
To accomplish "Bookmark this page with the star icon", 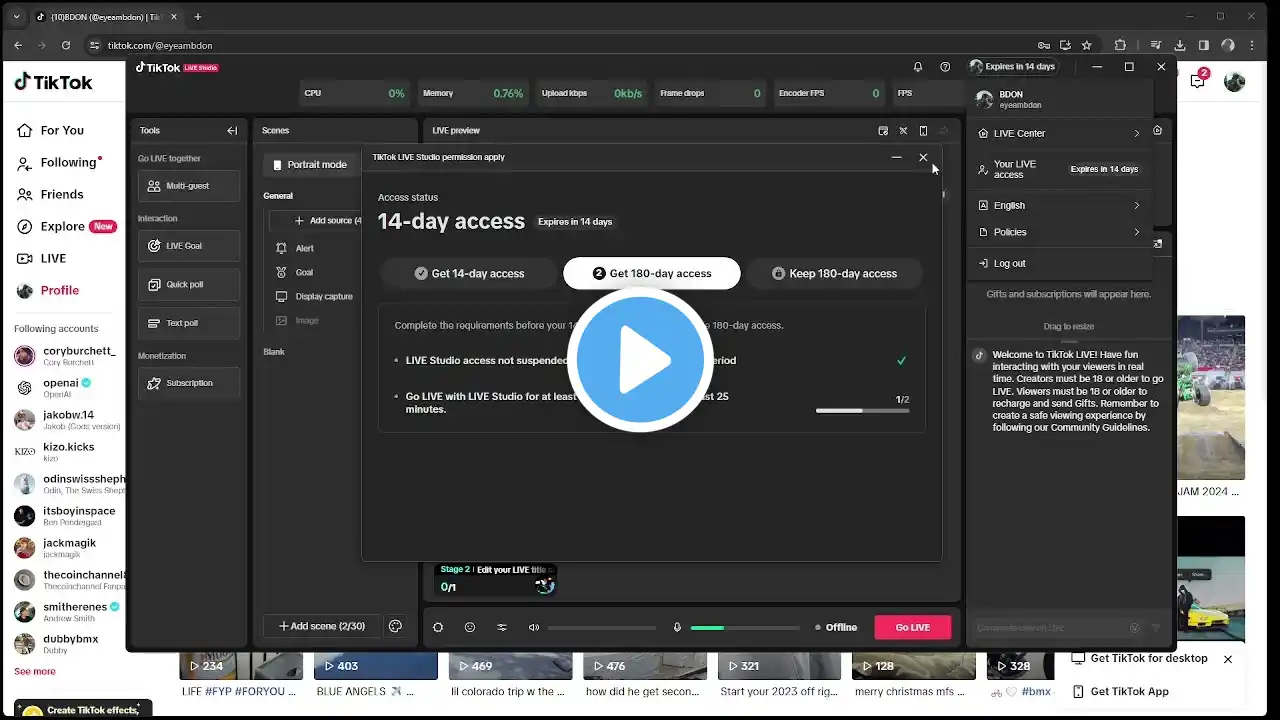I will tap(1086, 45).
